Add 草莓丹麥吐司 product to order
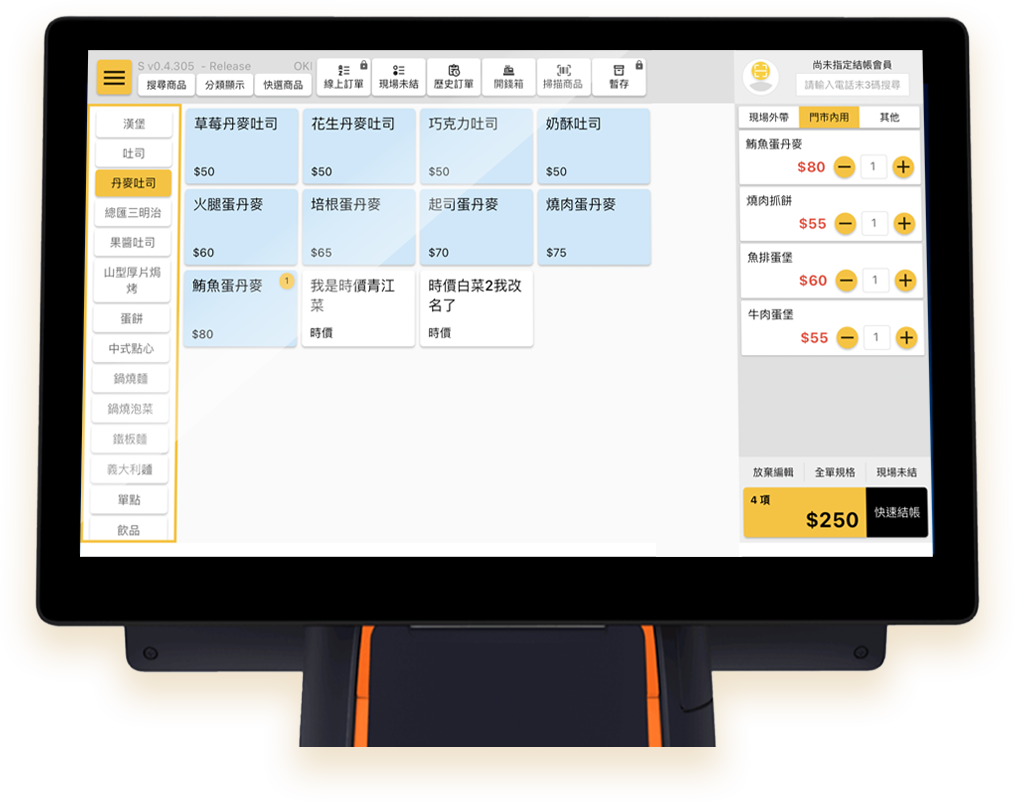The width and height of the screenshot is (1015, 802). [241, 146]
